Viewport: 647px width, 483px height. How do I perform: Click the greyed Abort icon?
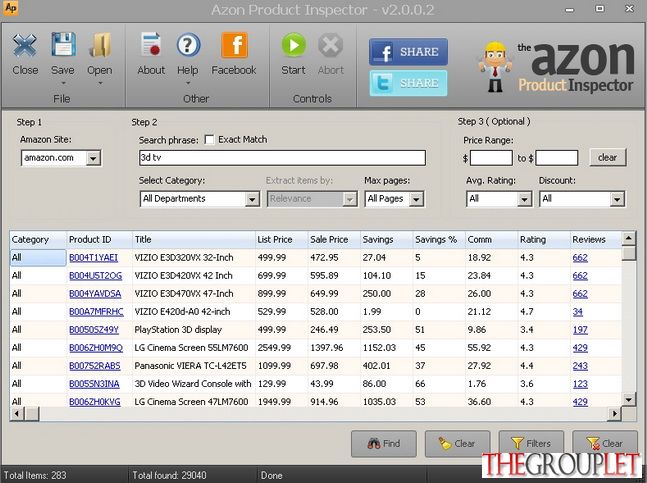(x=331, y=45)
